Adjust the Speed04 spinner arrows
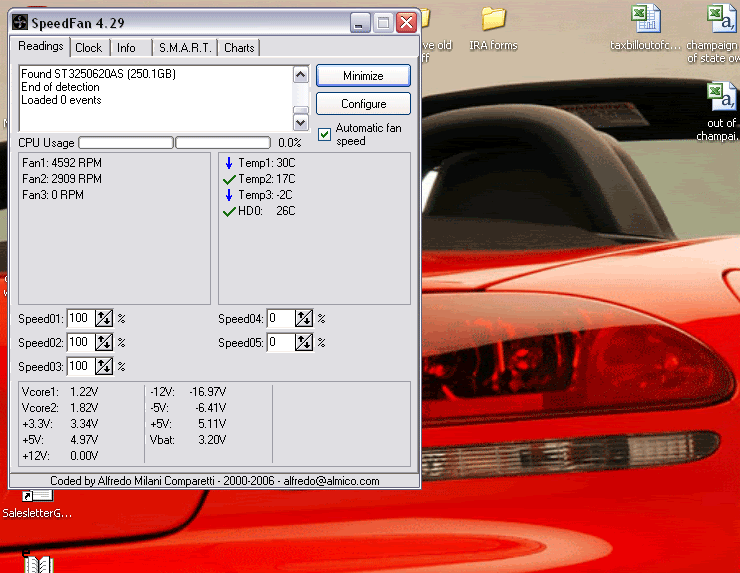740x573 pixels. pyautogui.click(x=305, y=319)
